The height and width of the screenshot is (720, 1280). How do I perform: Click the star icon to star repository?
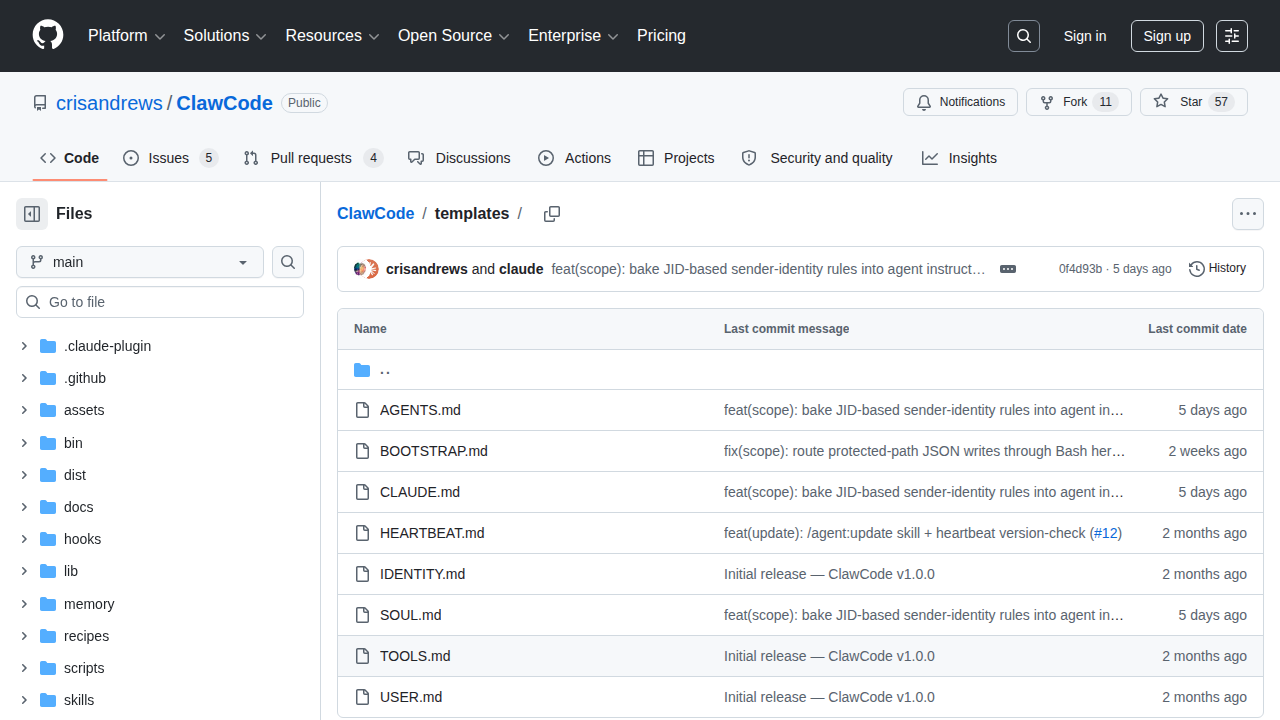[1161, 102]
